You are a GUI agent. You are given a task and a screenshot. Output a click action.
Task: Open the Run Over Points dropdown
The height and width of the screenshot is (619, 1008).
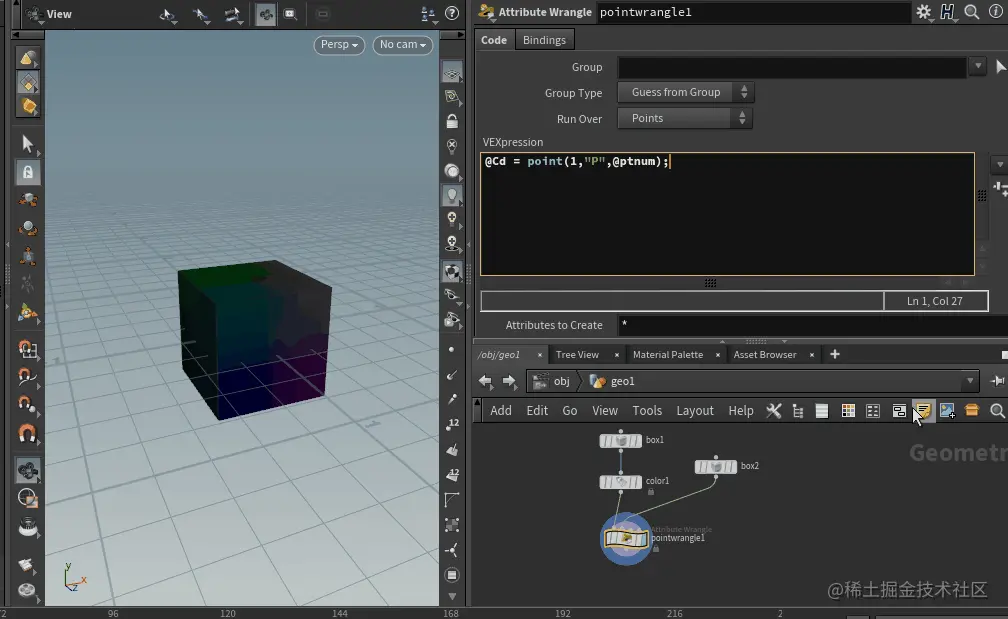tap(684, 118)
